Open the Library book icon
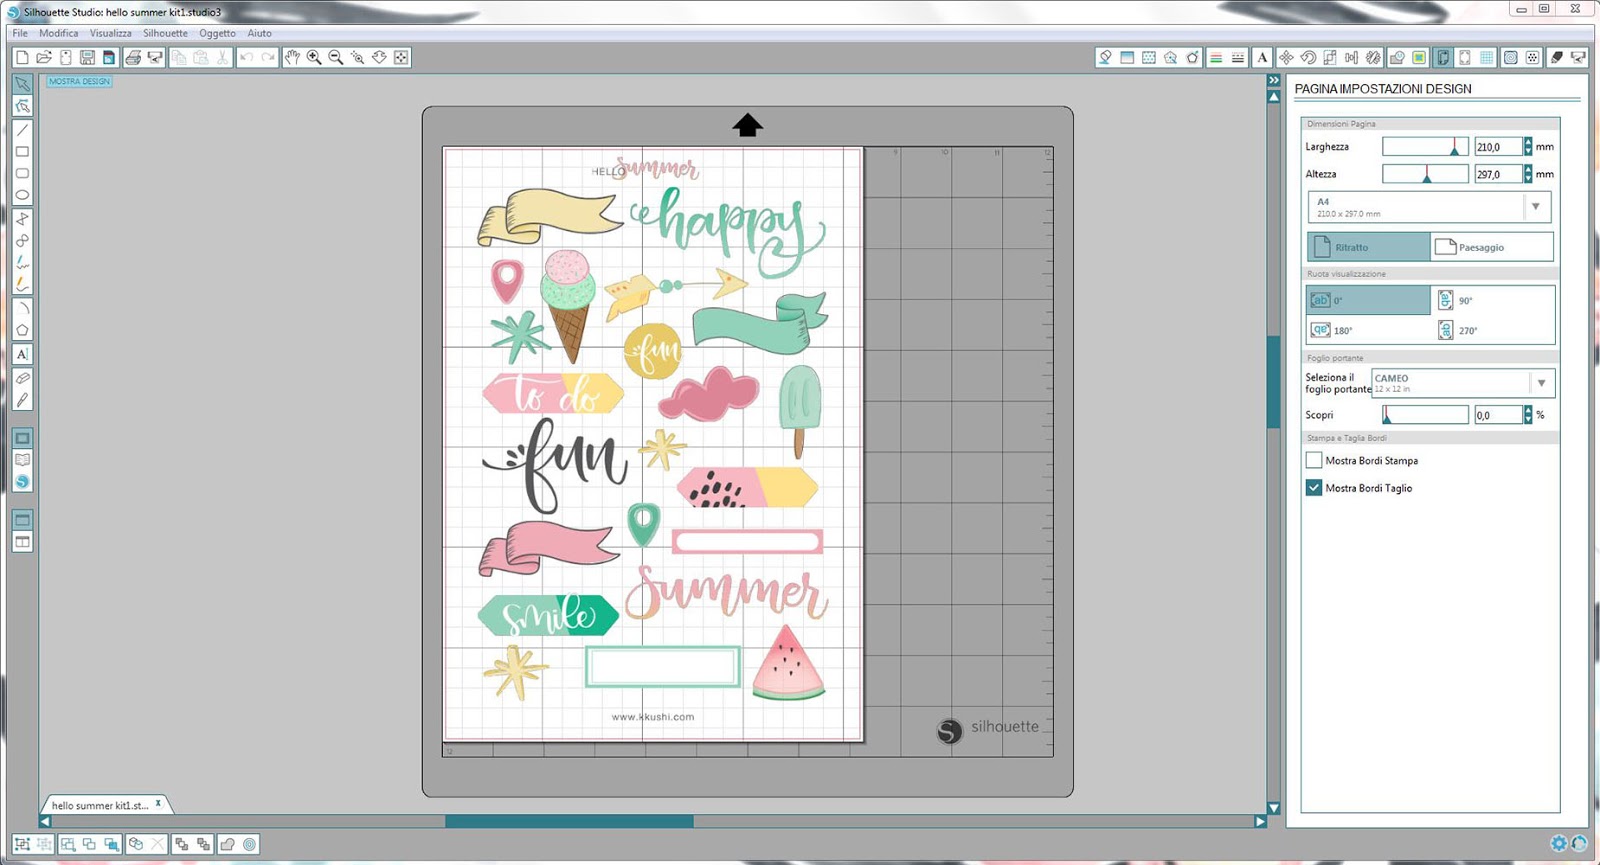 22,460
